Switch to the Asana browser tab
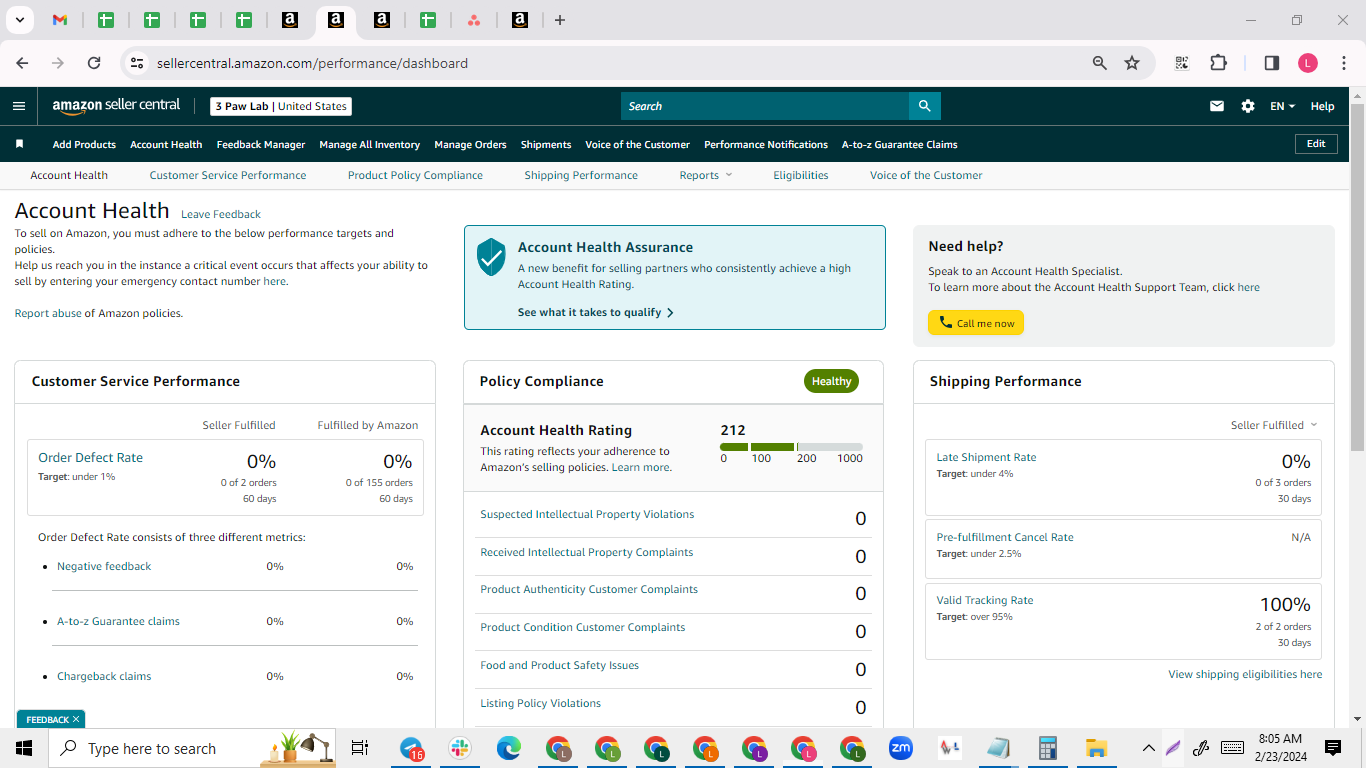The height and width of the screenshot is (768, 1366). point(474,20)
